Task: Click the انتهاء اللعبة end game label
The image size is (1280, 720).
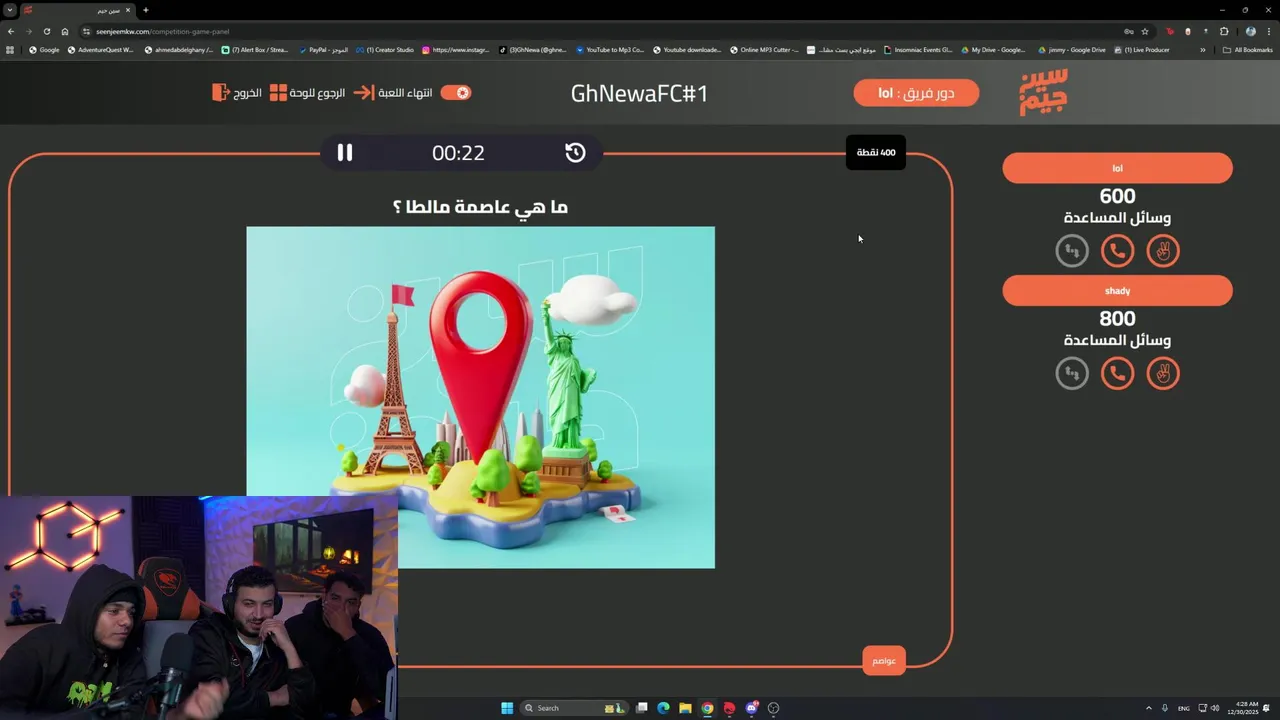Action: [x=405, y=92]
